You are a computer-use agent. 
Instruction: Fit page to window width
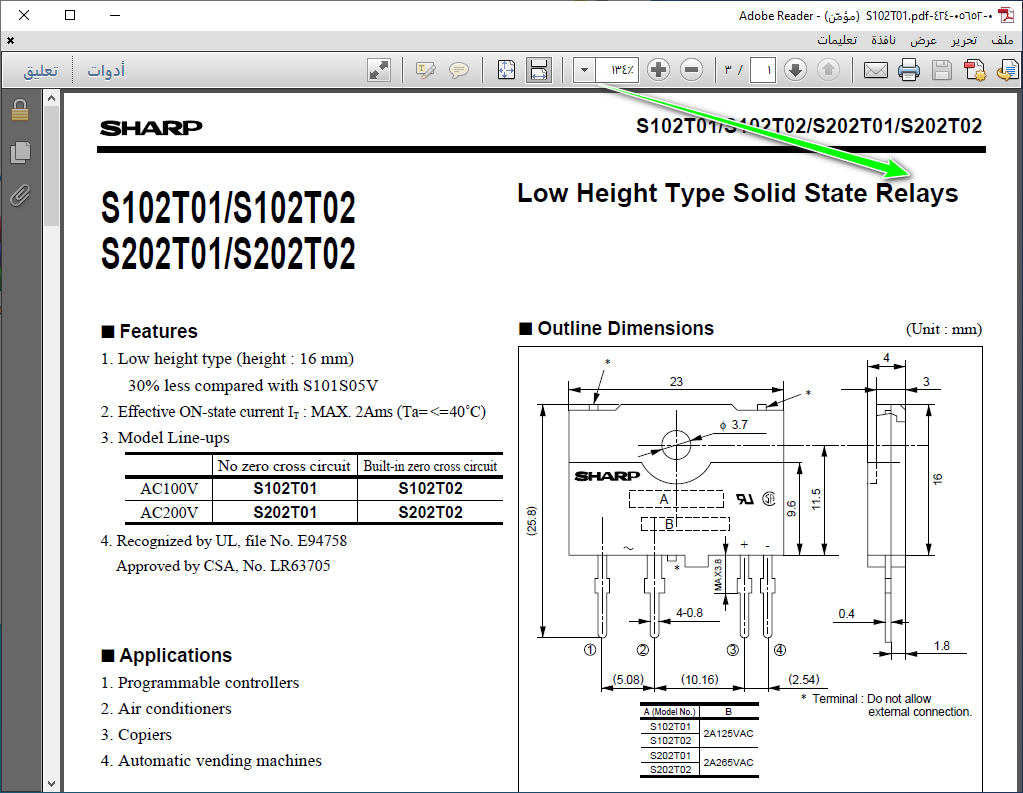coord(539,70)
